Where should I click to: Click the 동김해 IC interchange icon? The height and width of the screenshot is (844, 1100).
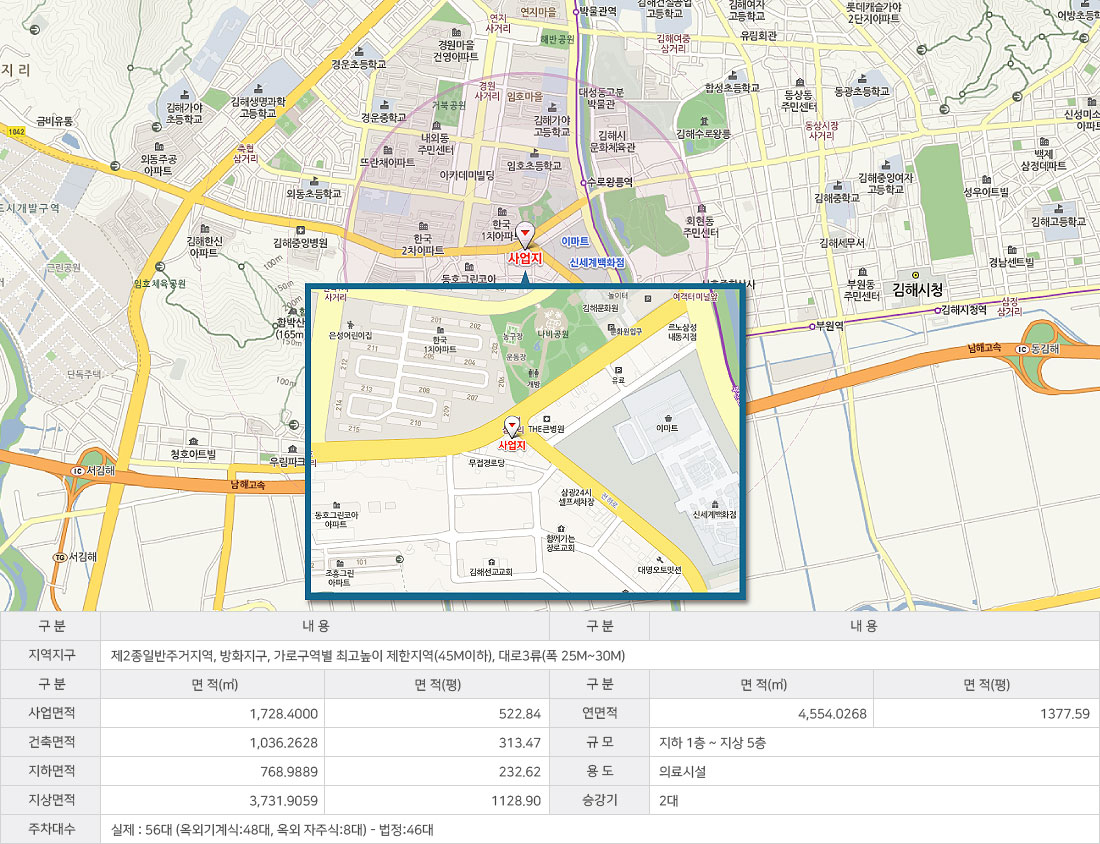[1022, 350]
